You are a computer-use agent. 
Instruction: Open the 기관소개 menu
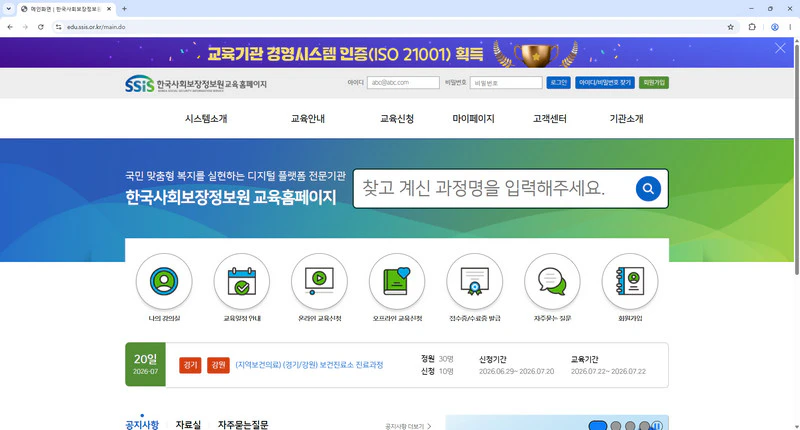626,118
